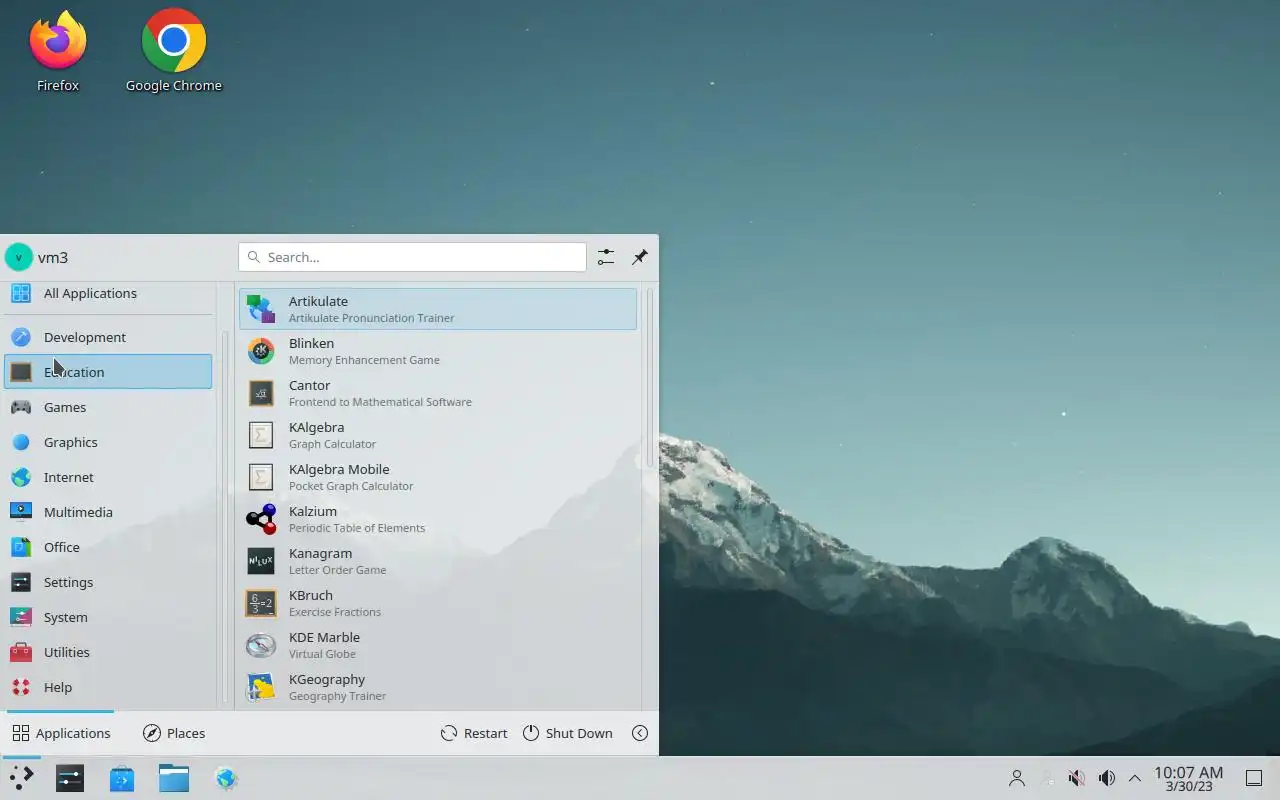Image resolution: width=1280 pixels, height=800 pixels.
Task: Select Development category
Action: (108, 337)
